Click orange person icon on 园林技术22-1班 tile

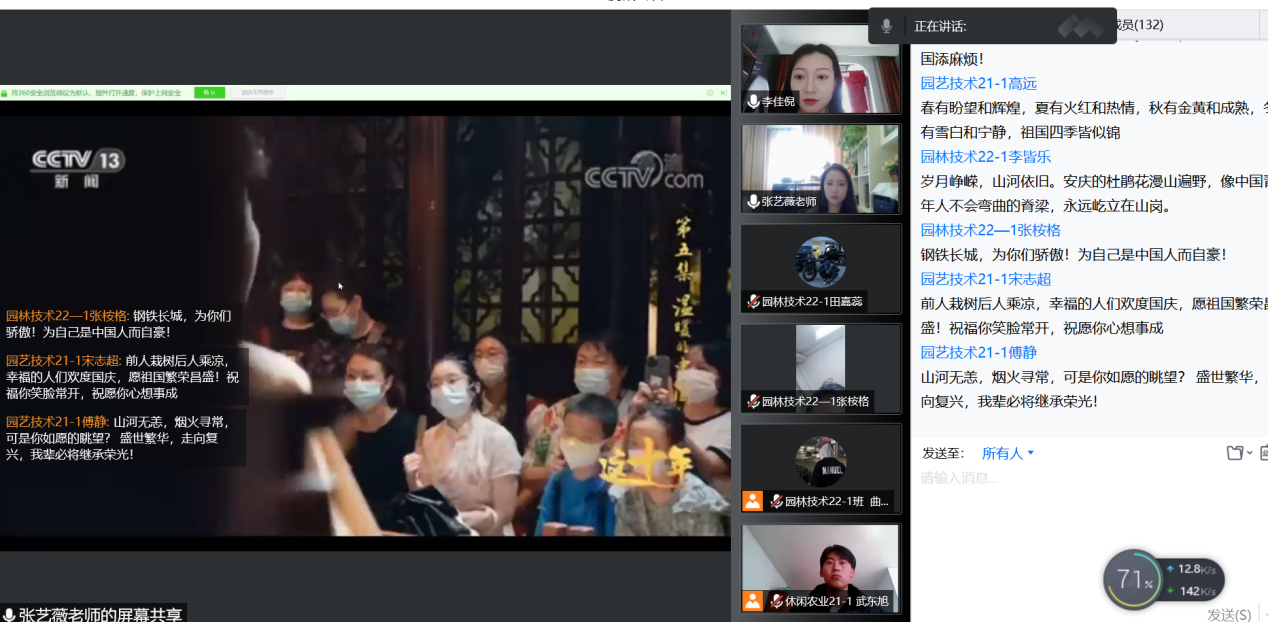pyautogui.click(x=753, y=501)
